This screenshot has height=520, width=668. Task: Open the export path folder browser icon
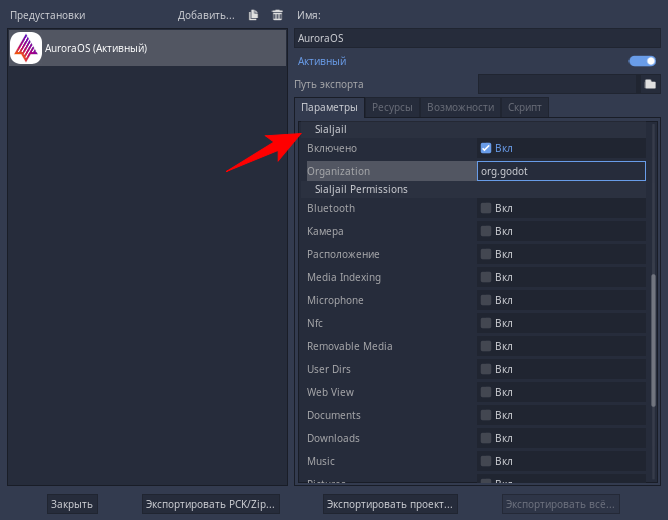[x=650, y=84]
